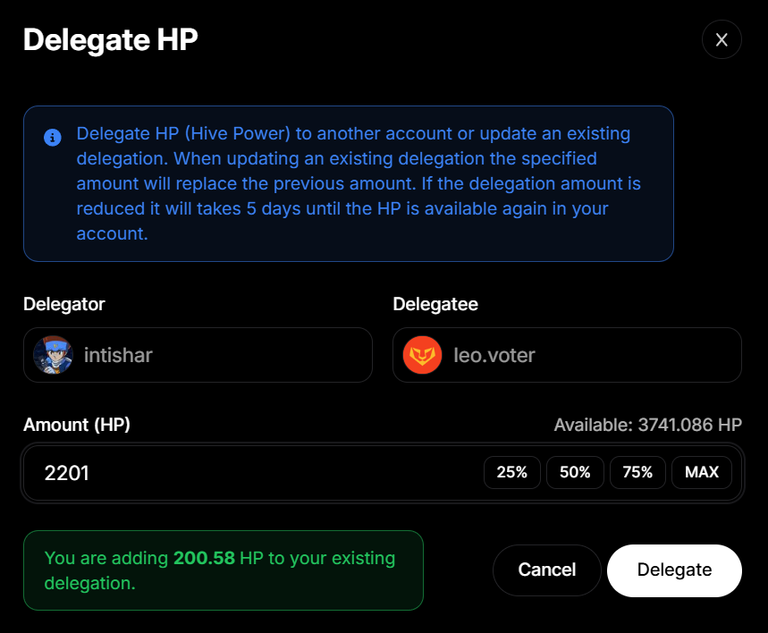Click the Delegatee label
This screenshot has width=768, height=633.
point(435,304)
